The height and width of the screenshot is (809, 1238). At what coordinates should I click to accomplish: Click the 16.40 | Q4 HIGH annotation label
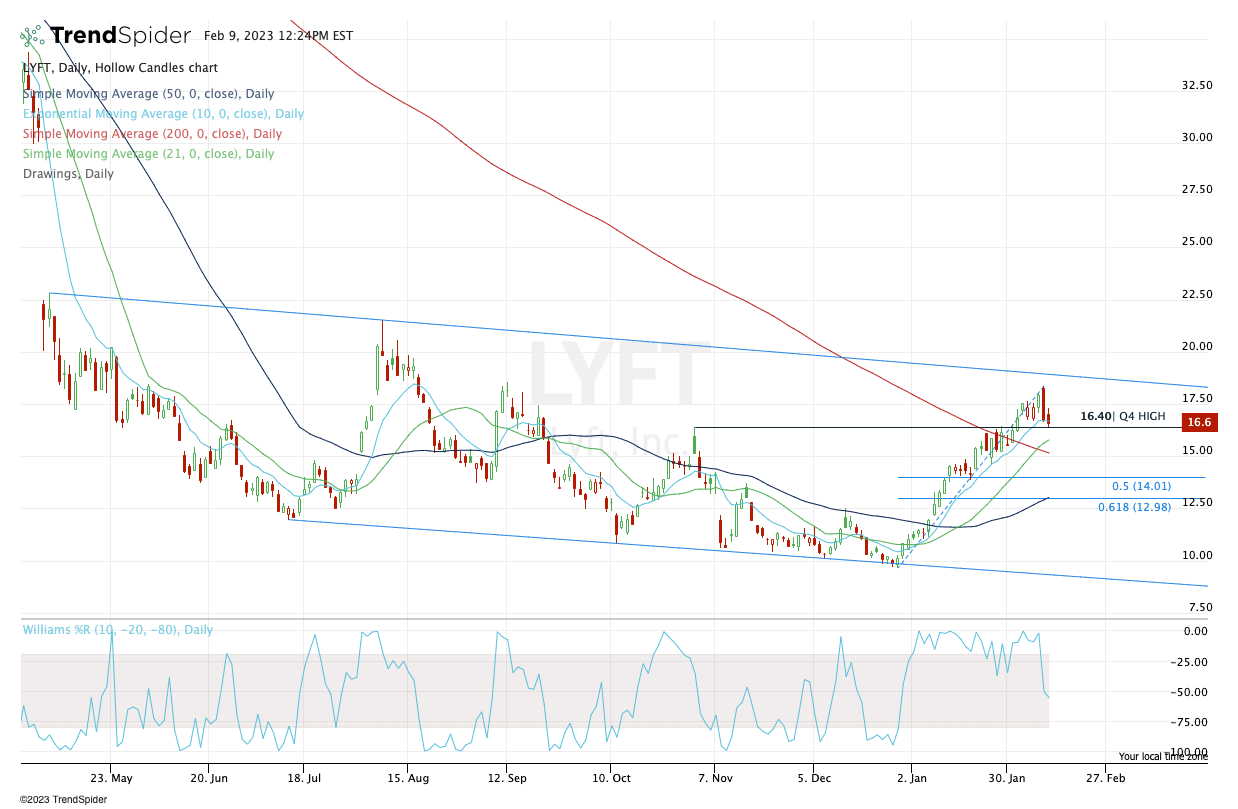click(1122, 416)
